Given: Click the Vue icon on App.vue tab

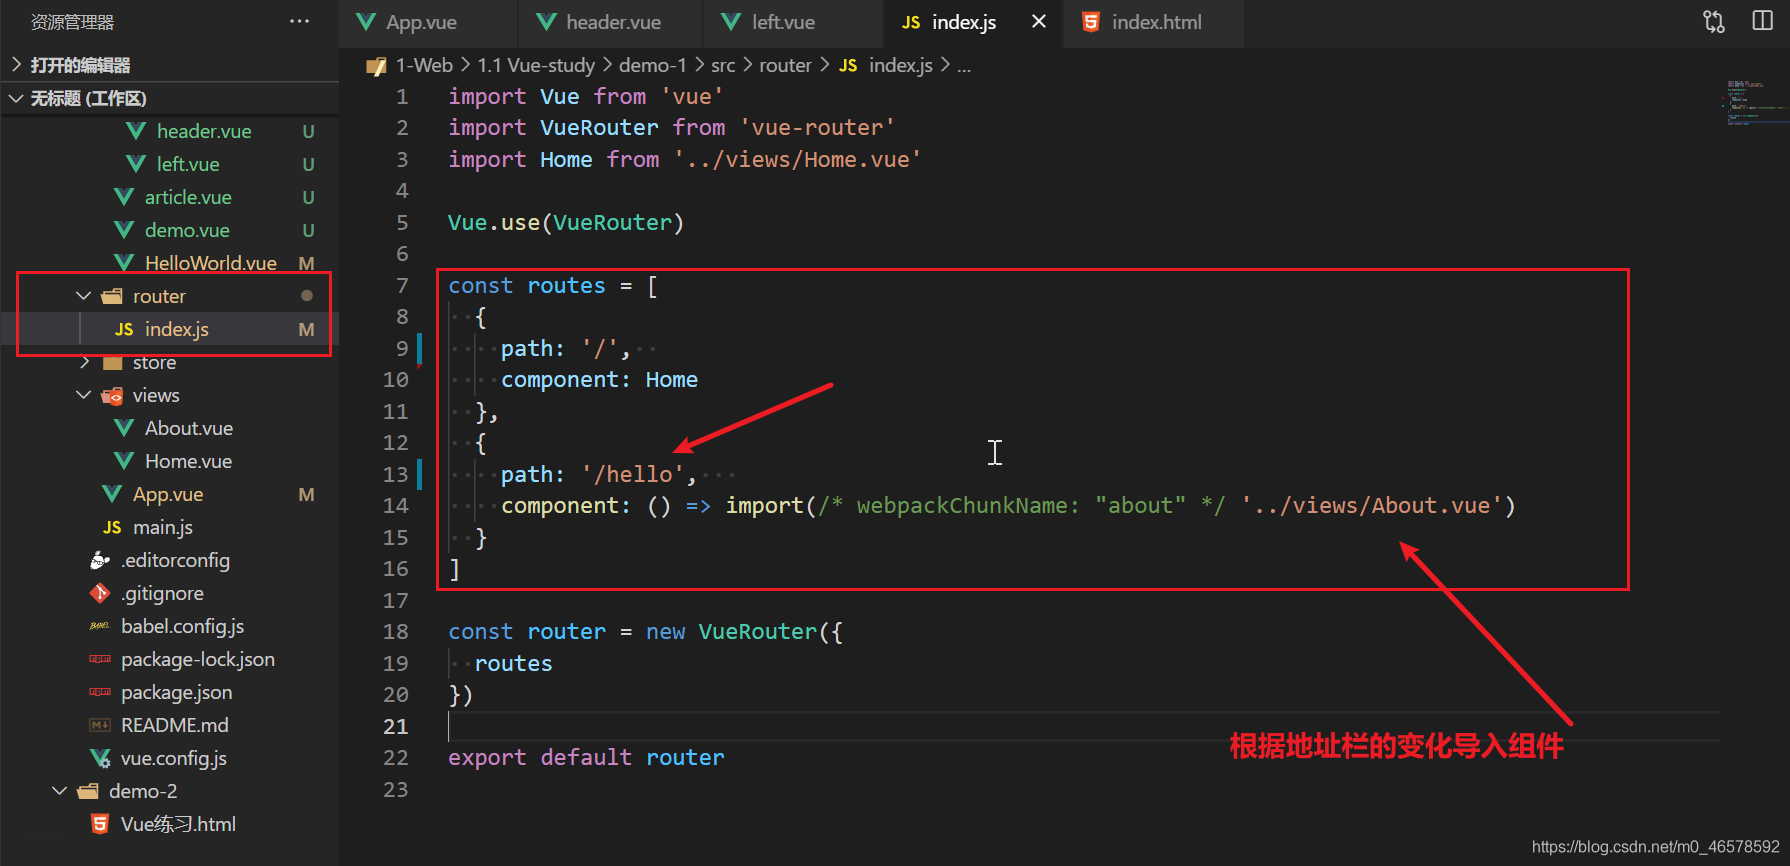Looking at the screenshot, I should click(367, 22).
